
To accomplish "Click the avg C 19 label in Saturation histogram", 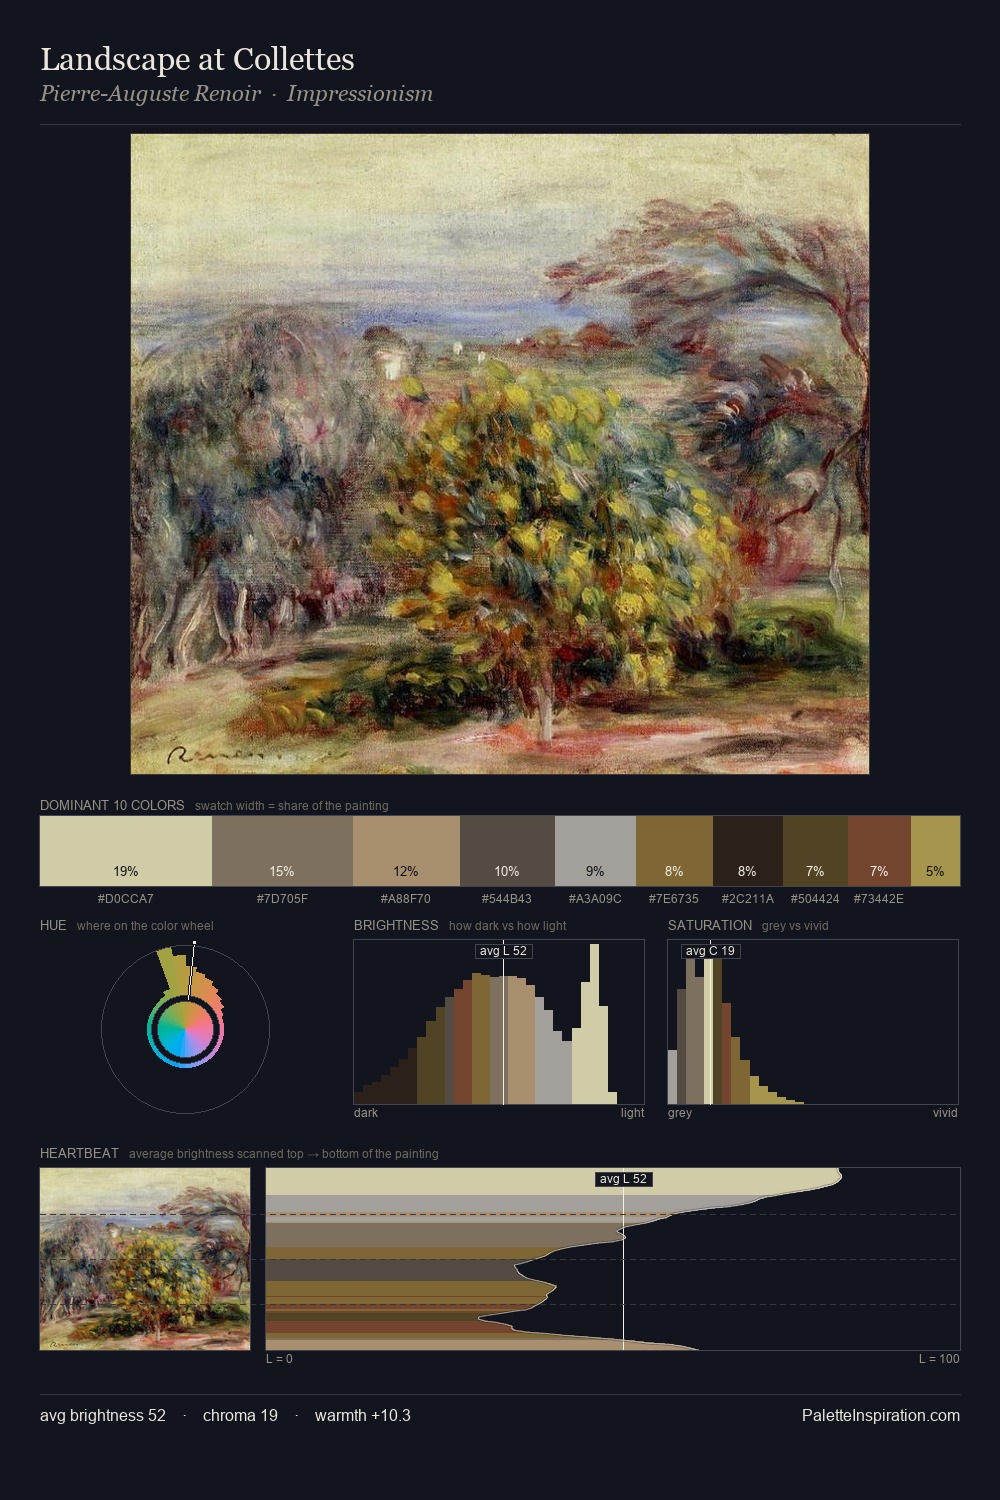I will 710,950.
